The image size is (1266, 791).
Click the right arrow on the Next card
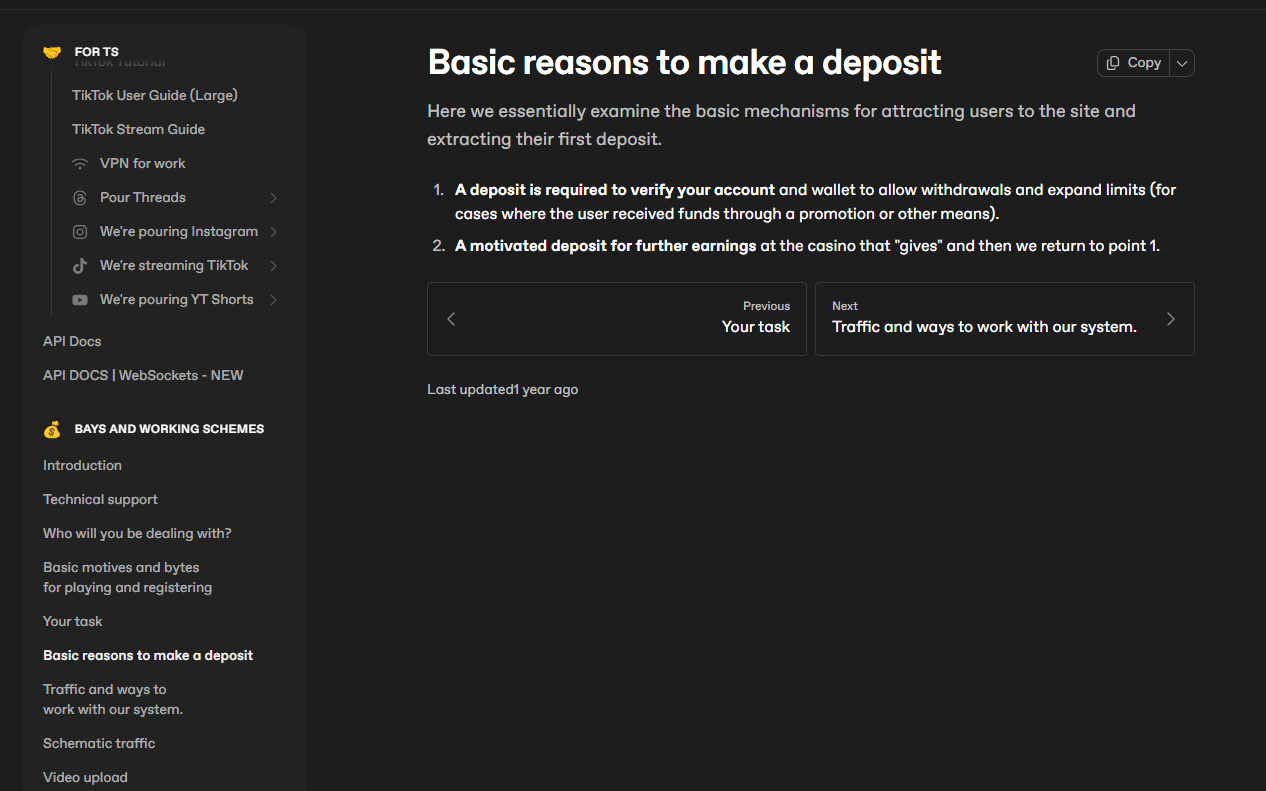click(1170, 318)
